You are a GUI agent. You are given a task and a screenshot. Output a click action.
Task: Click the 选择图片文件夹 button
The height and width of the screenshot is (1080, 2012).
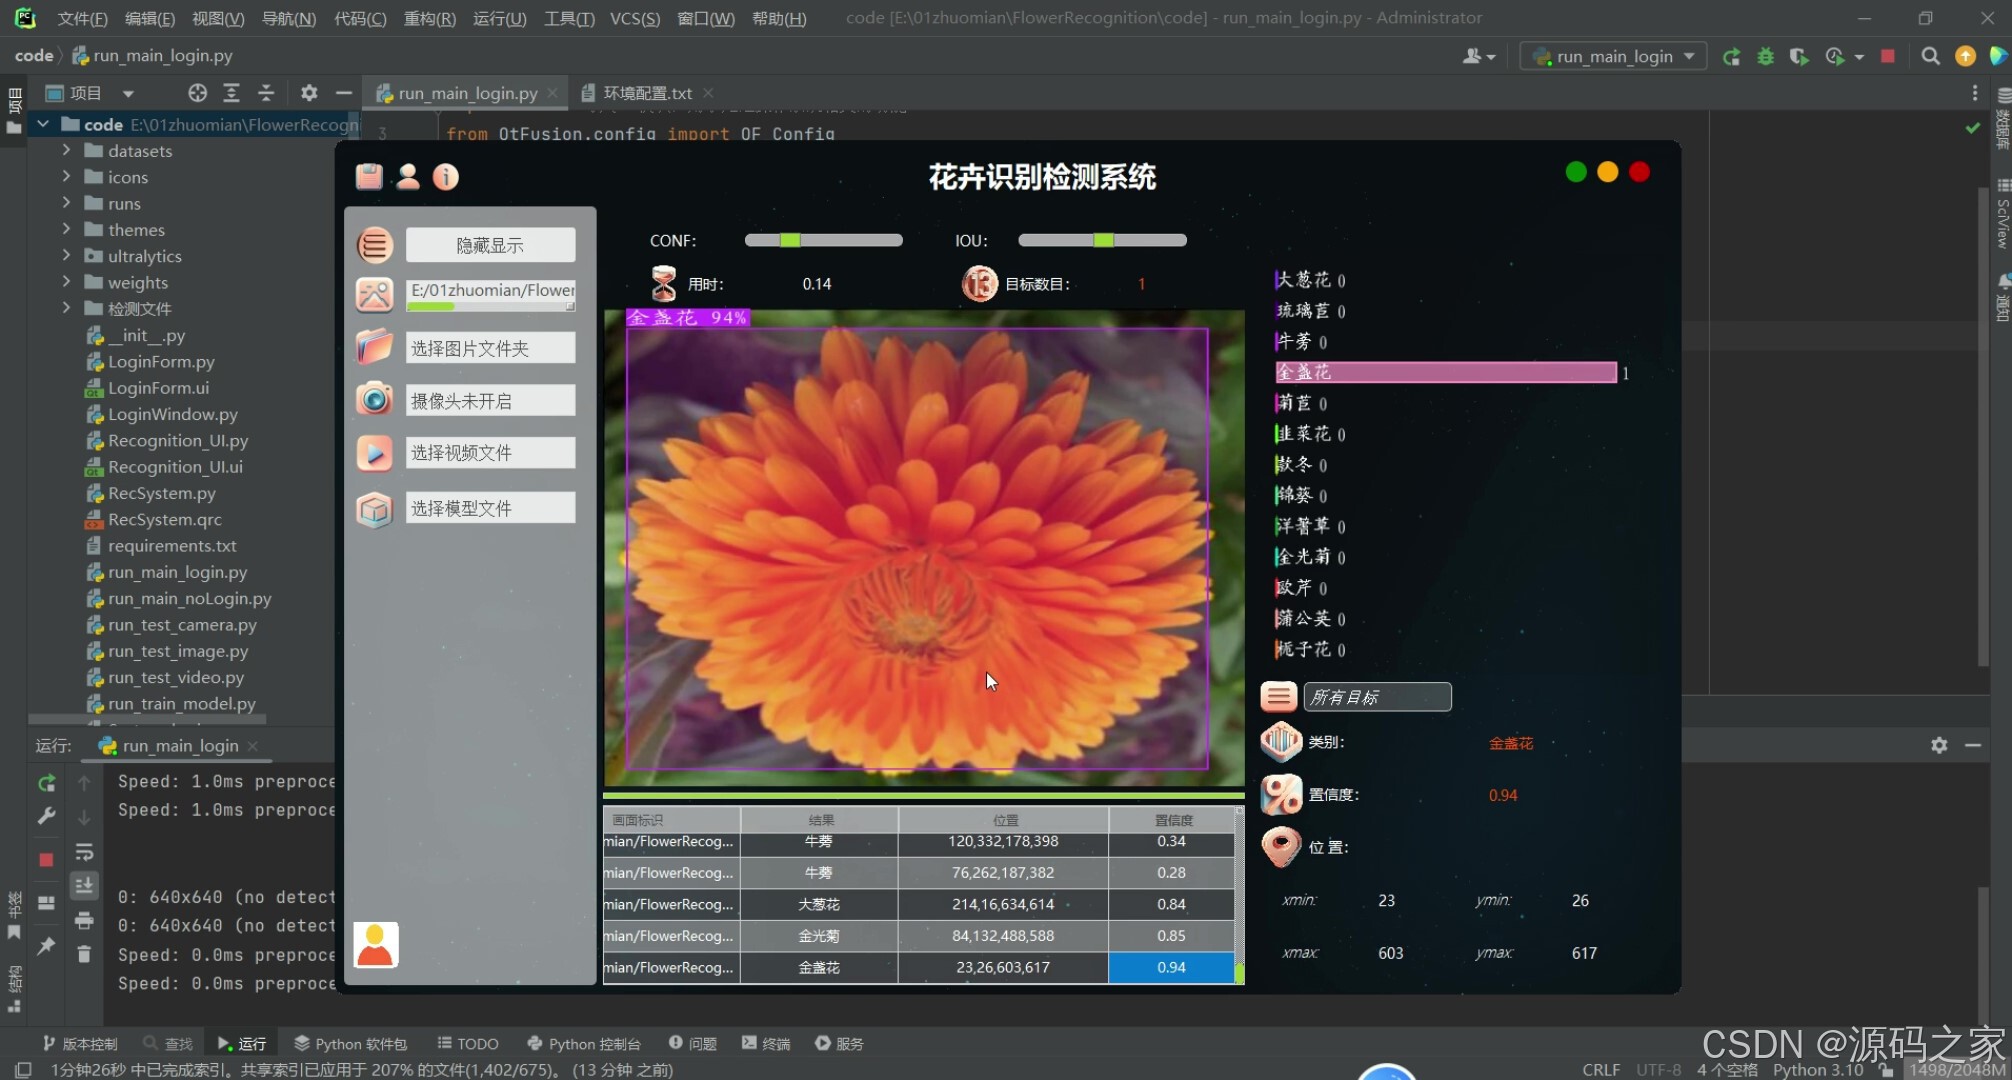click(489, 347)
